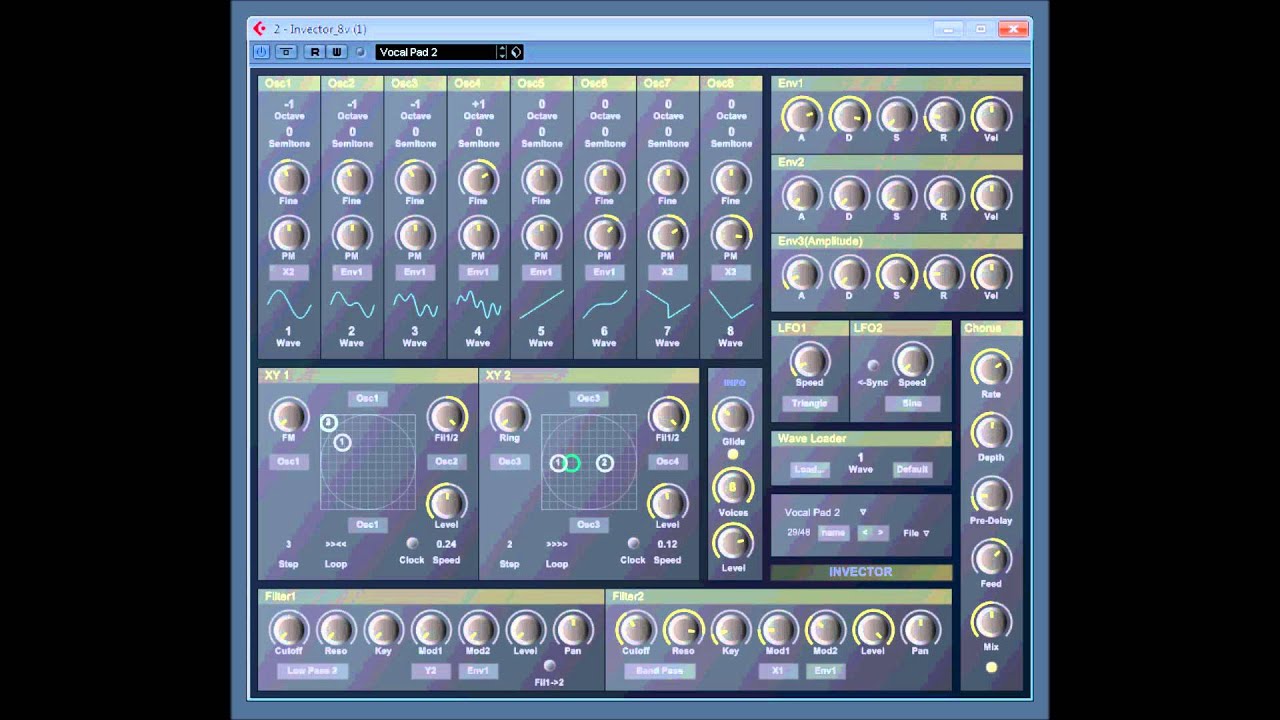The height and width of the screenshot is (720, 1280).
Task: Toggle the LFO2 Sync button
Action: click(872, 366)
